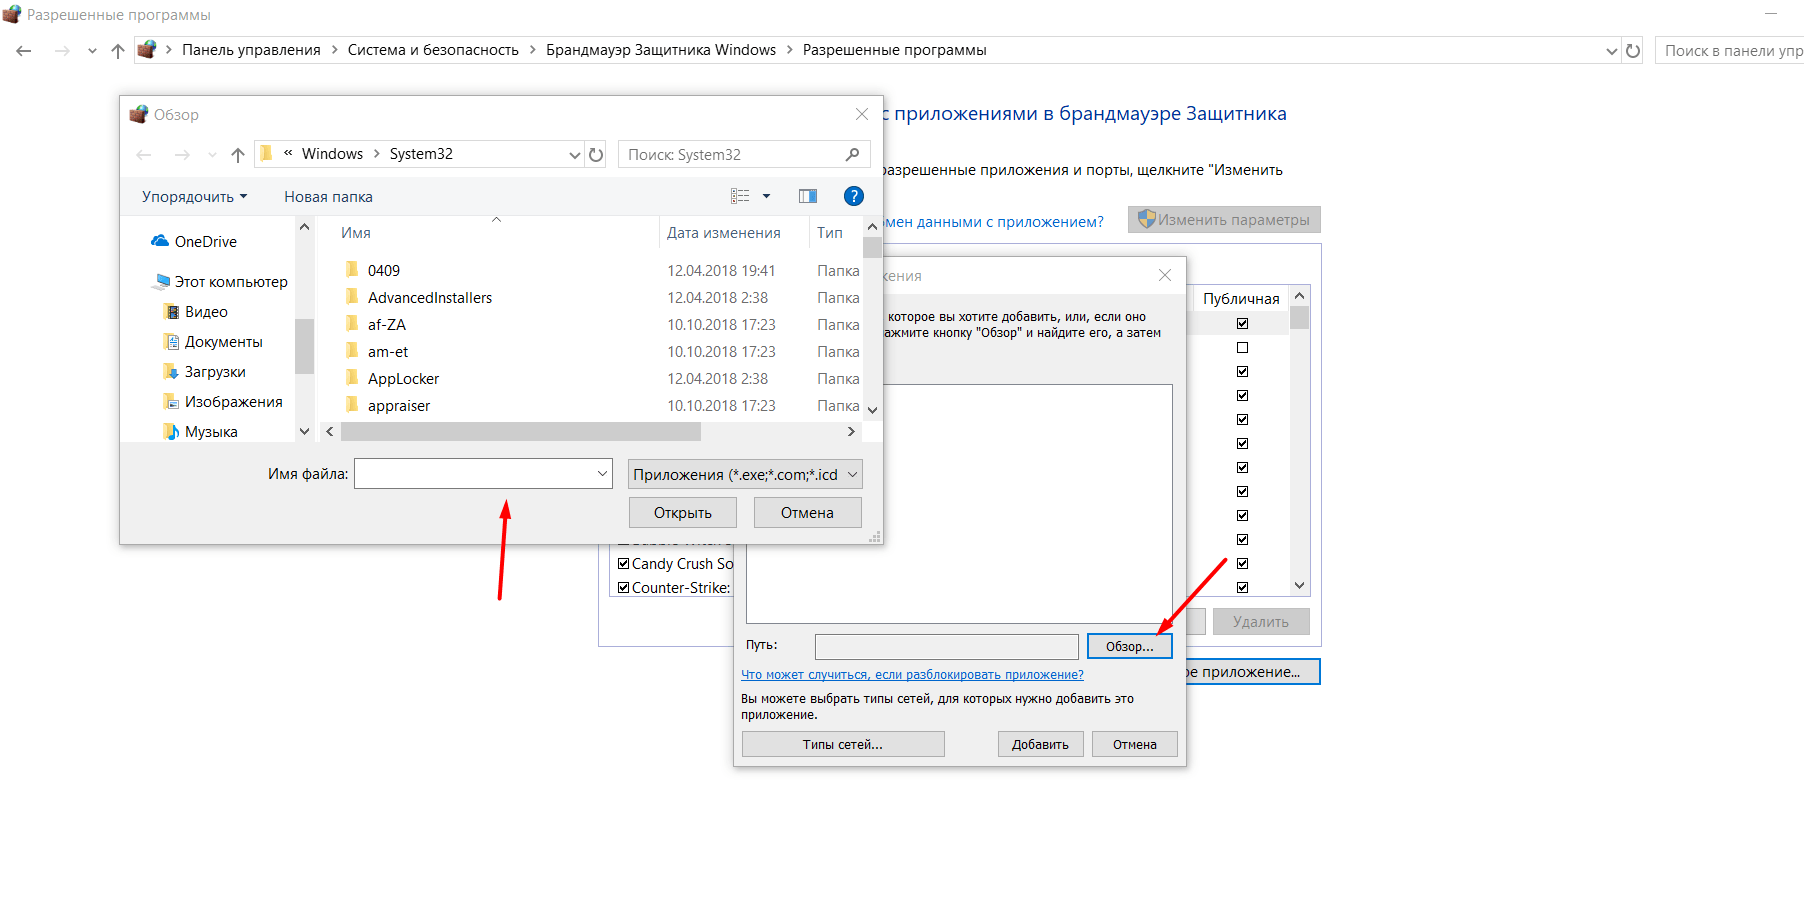
Task: Check the unchecked Публичная checkbox
Action: coord(1242,348)
